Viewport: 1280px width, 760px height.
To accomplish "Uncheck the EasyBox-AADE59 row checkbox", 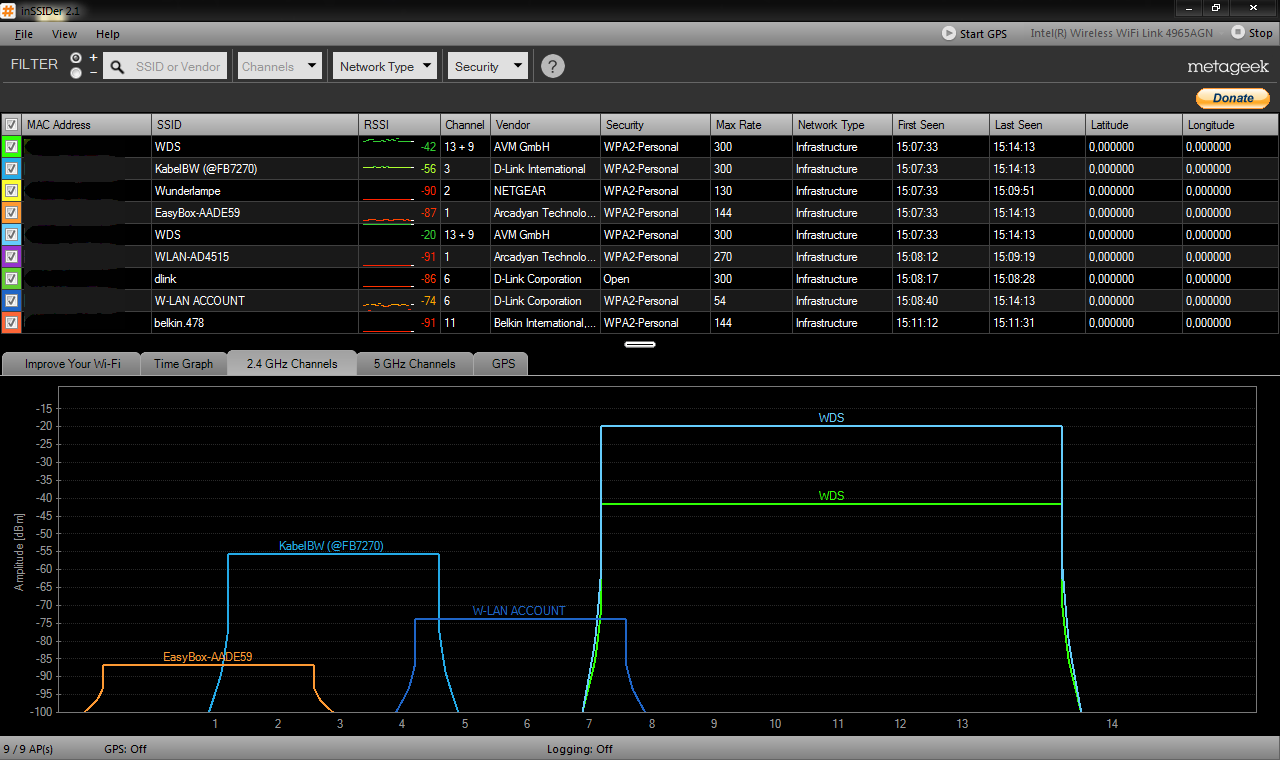I will (x=11, y=213).
